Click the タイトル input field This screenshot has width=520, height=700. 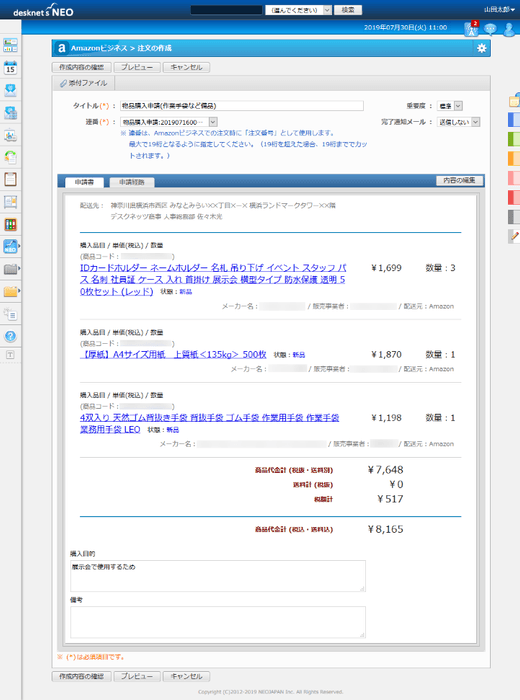pyautogui.click(x=242, y=106)
